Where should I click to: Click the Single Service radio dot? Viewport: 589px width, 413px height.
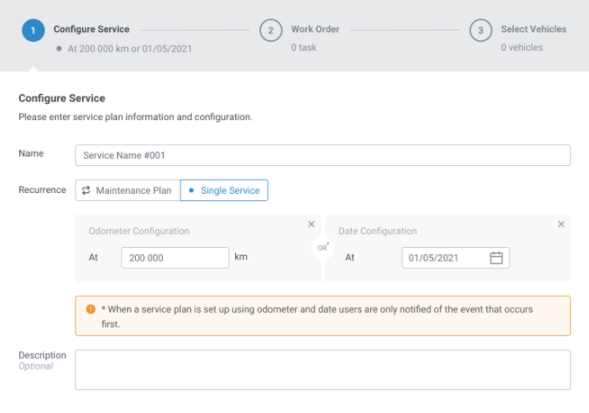[x=191, y=190]
